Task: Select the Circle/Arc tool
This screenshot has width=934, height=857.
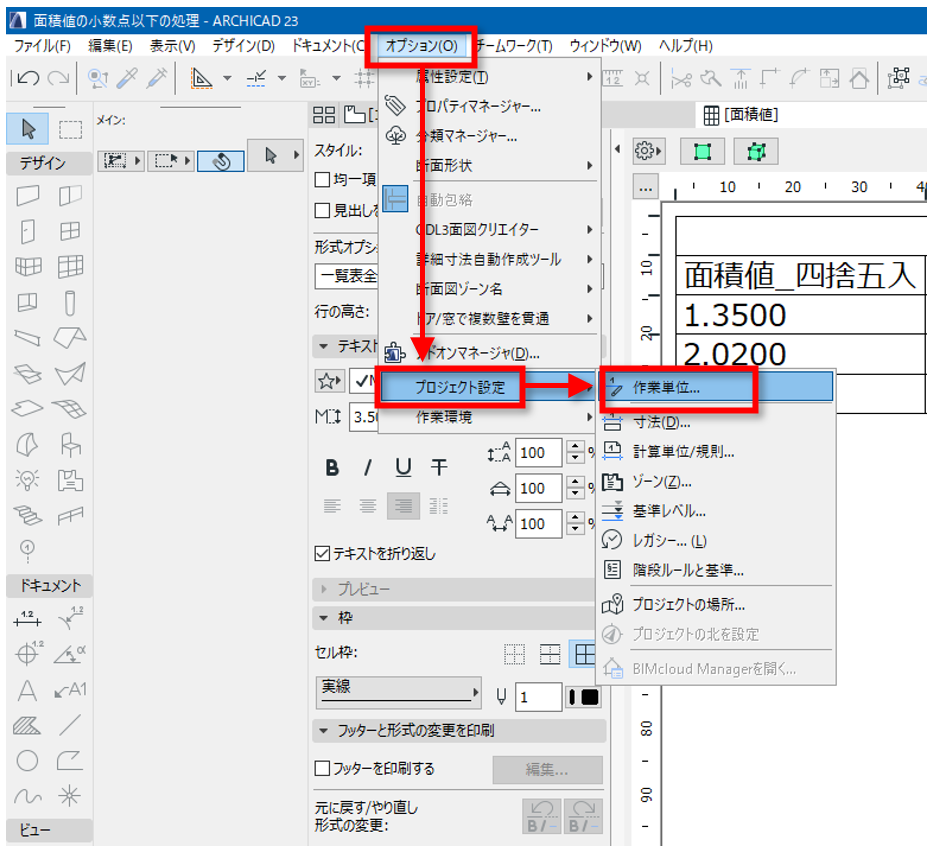Action: (x=27, y=761)
